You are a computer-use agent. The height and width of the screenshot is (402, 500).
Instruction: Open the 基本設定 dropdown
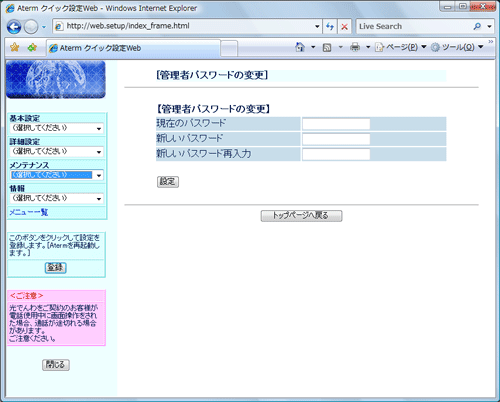click(56, 128)
